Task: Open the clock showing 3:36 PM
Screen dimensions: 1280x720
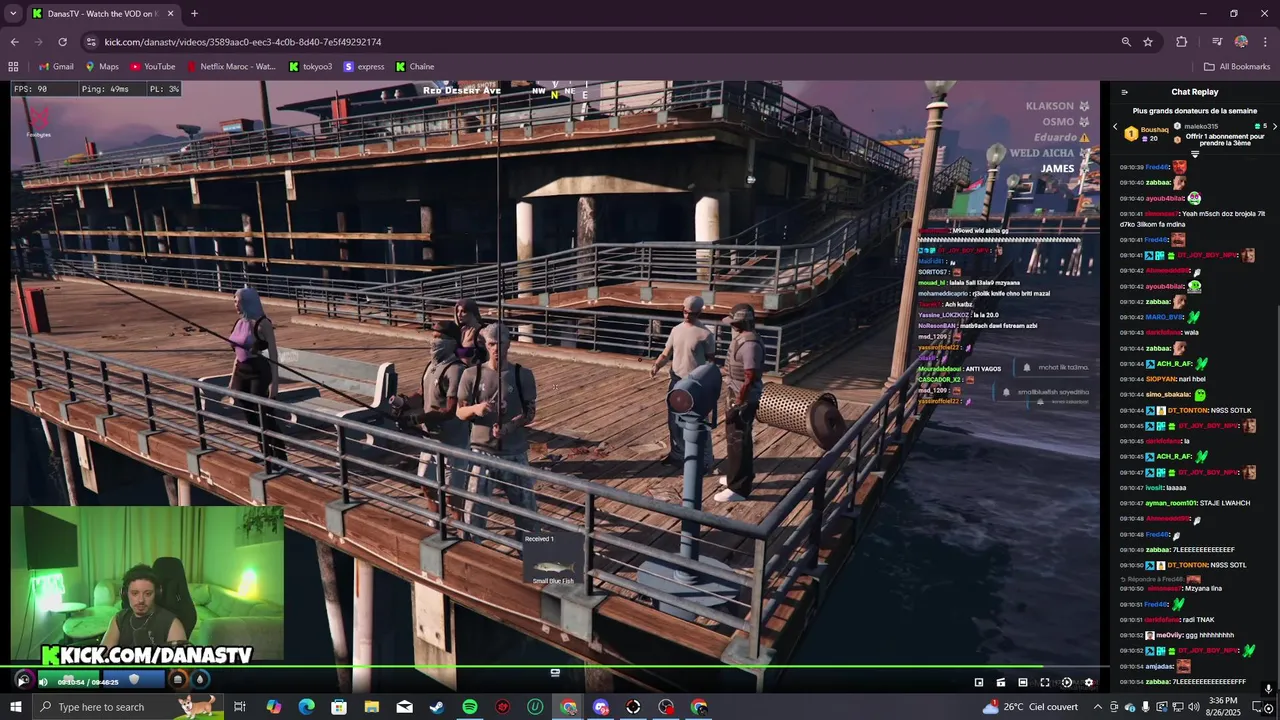Action: [x=1223, y=707]
